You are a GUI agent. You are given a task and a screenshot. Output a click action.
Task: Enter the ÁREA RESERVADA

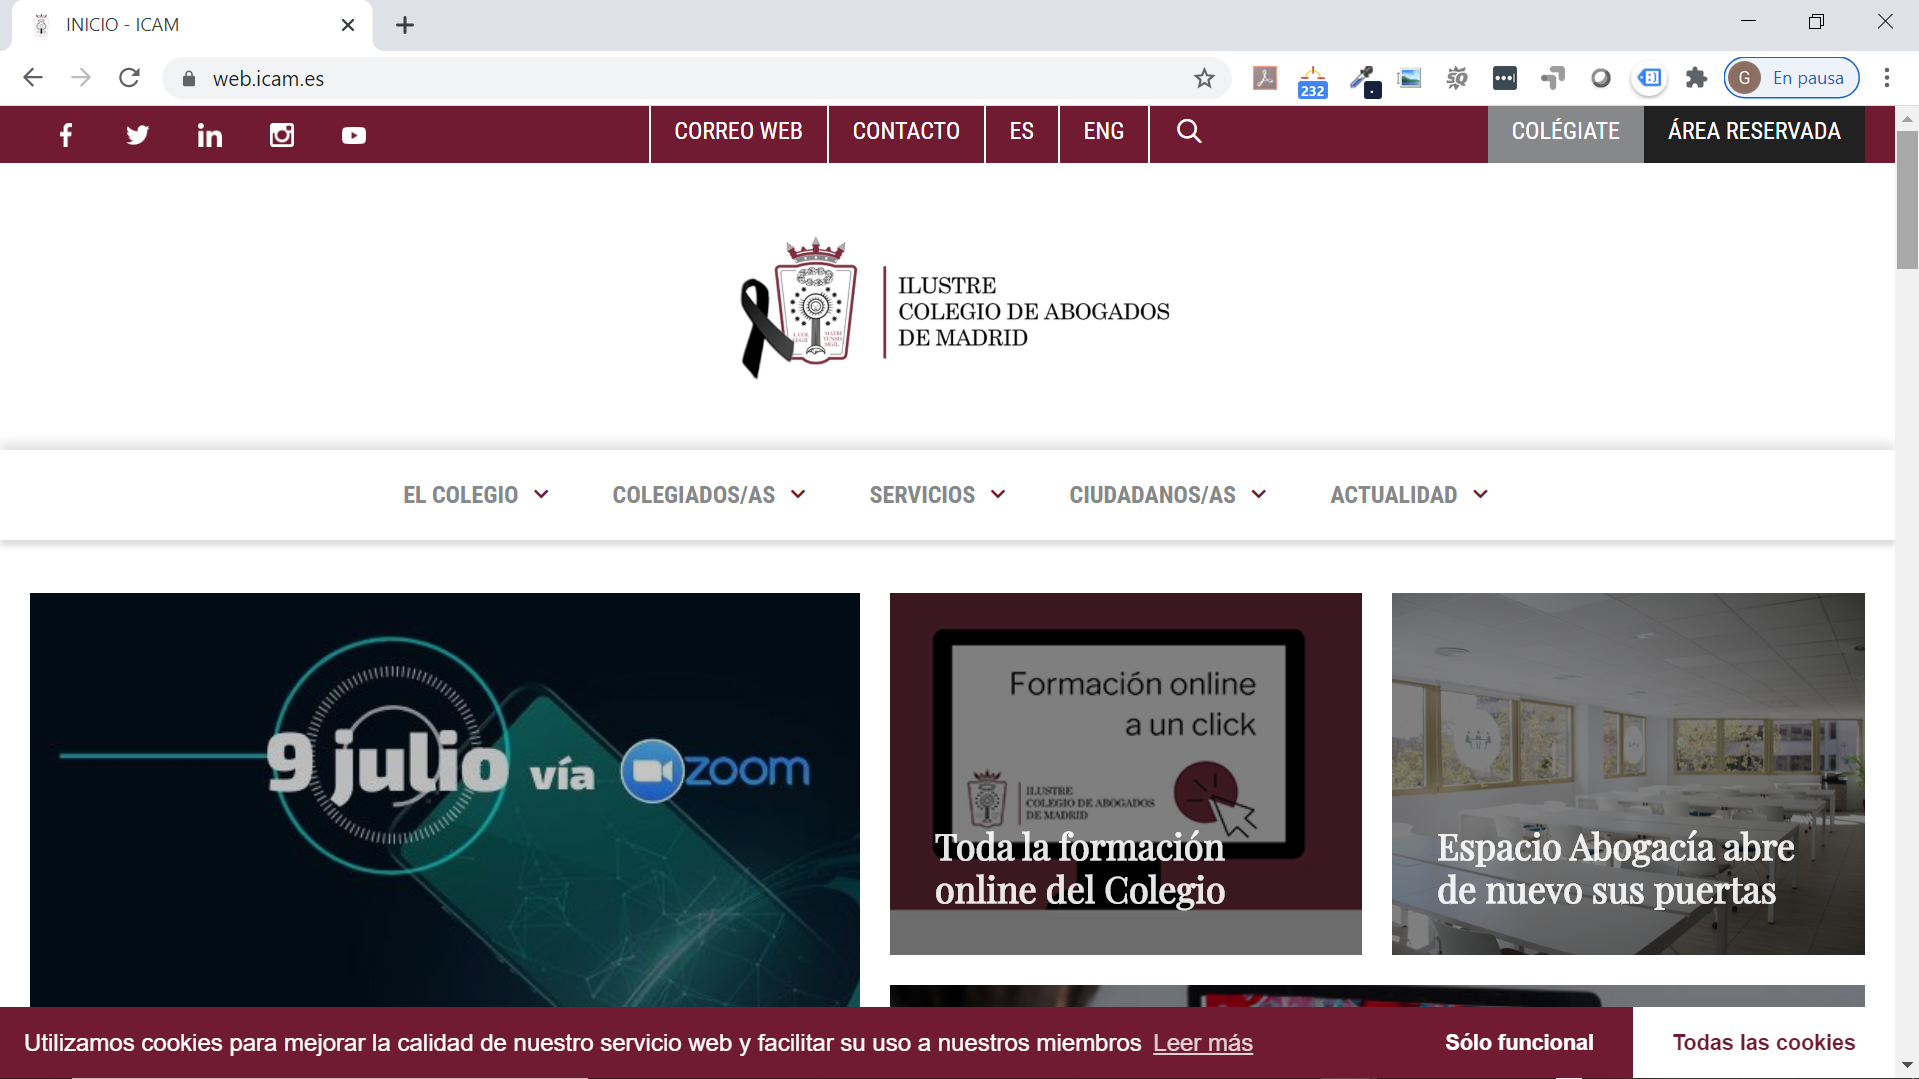1754,134
